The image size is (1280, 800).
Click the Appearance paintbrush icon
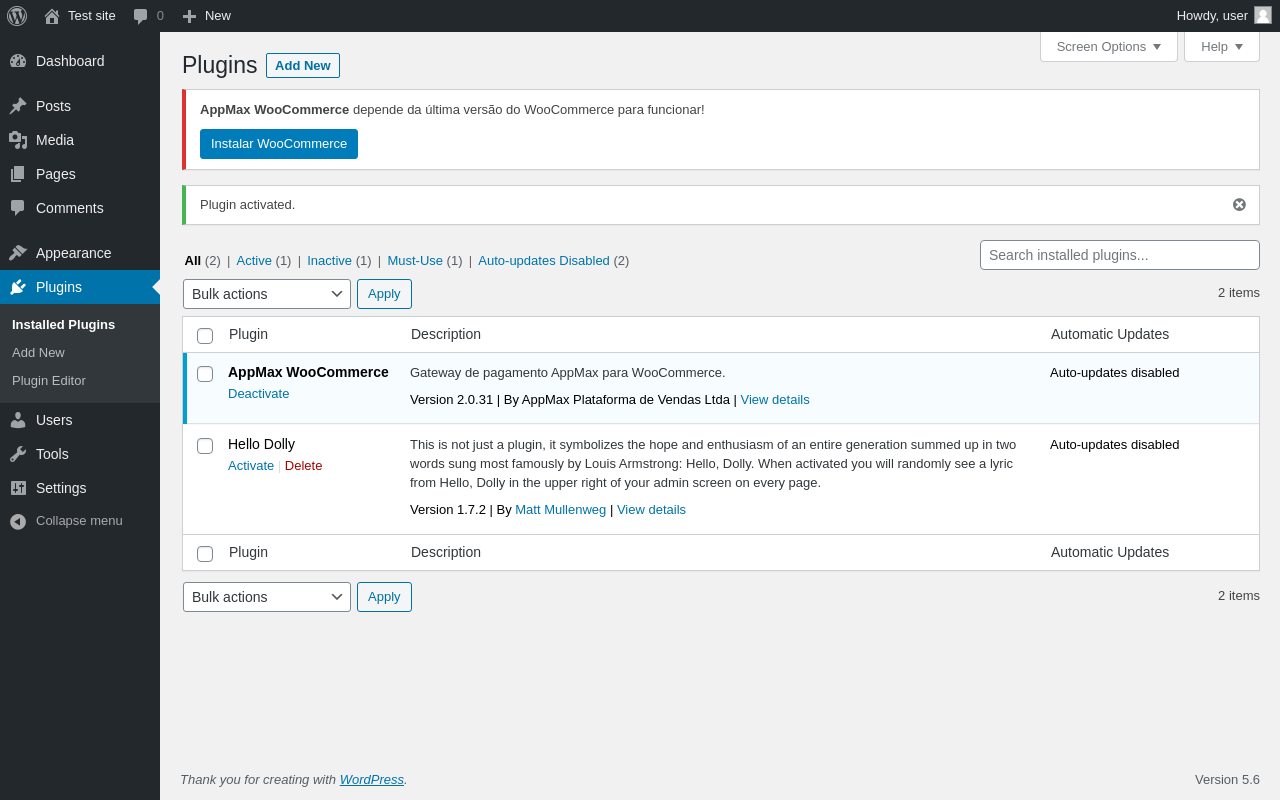click(x=18, y=253)
